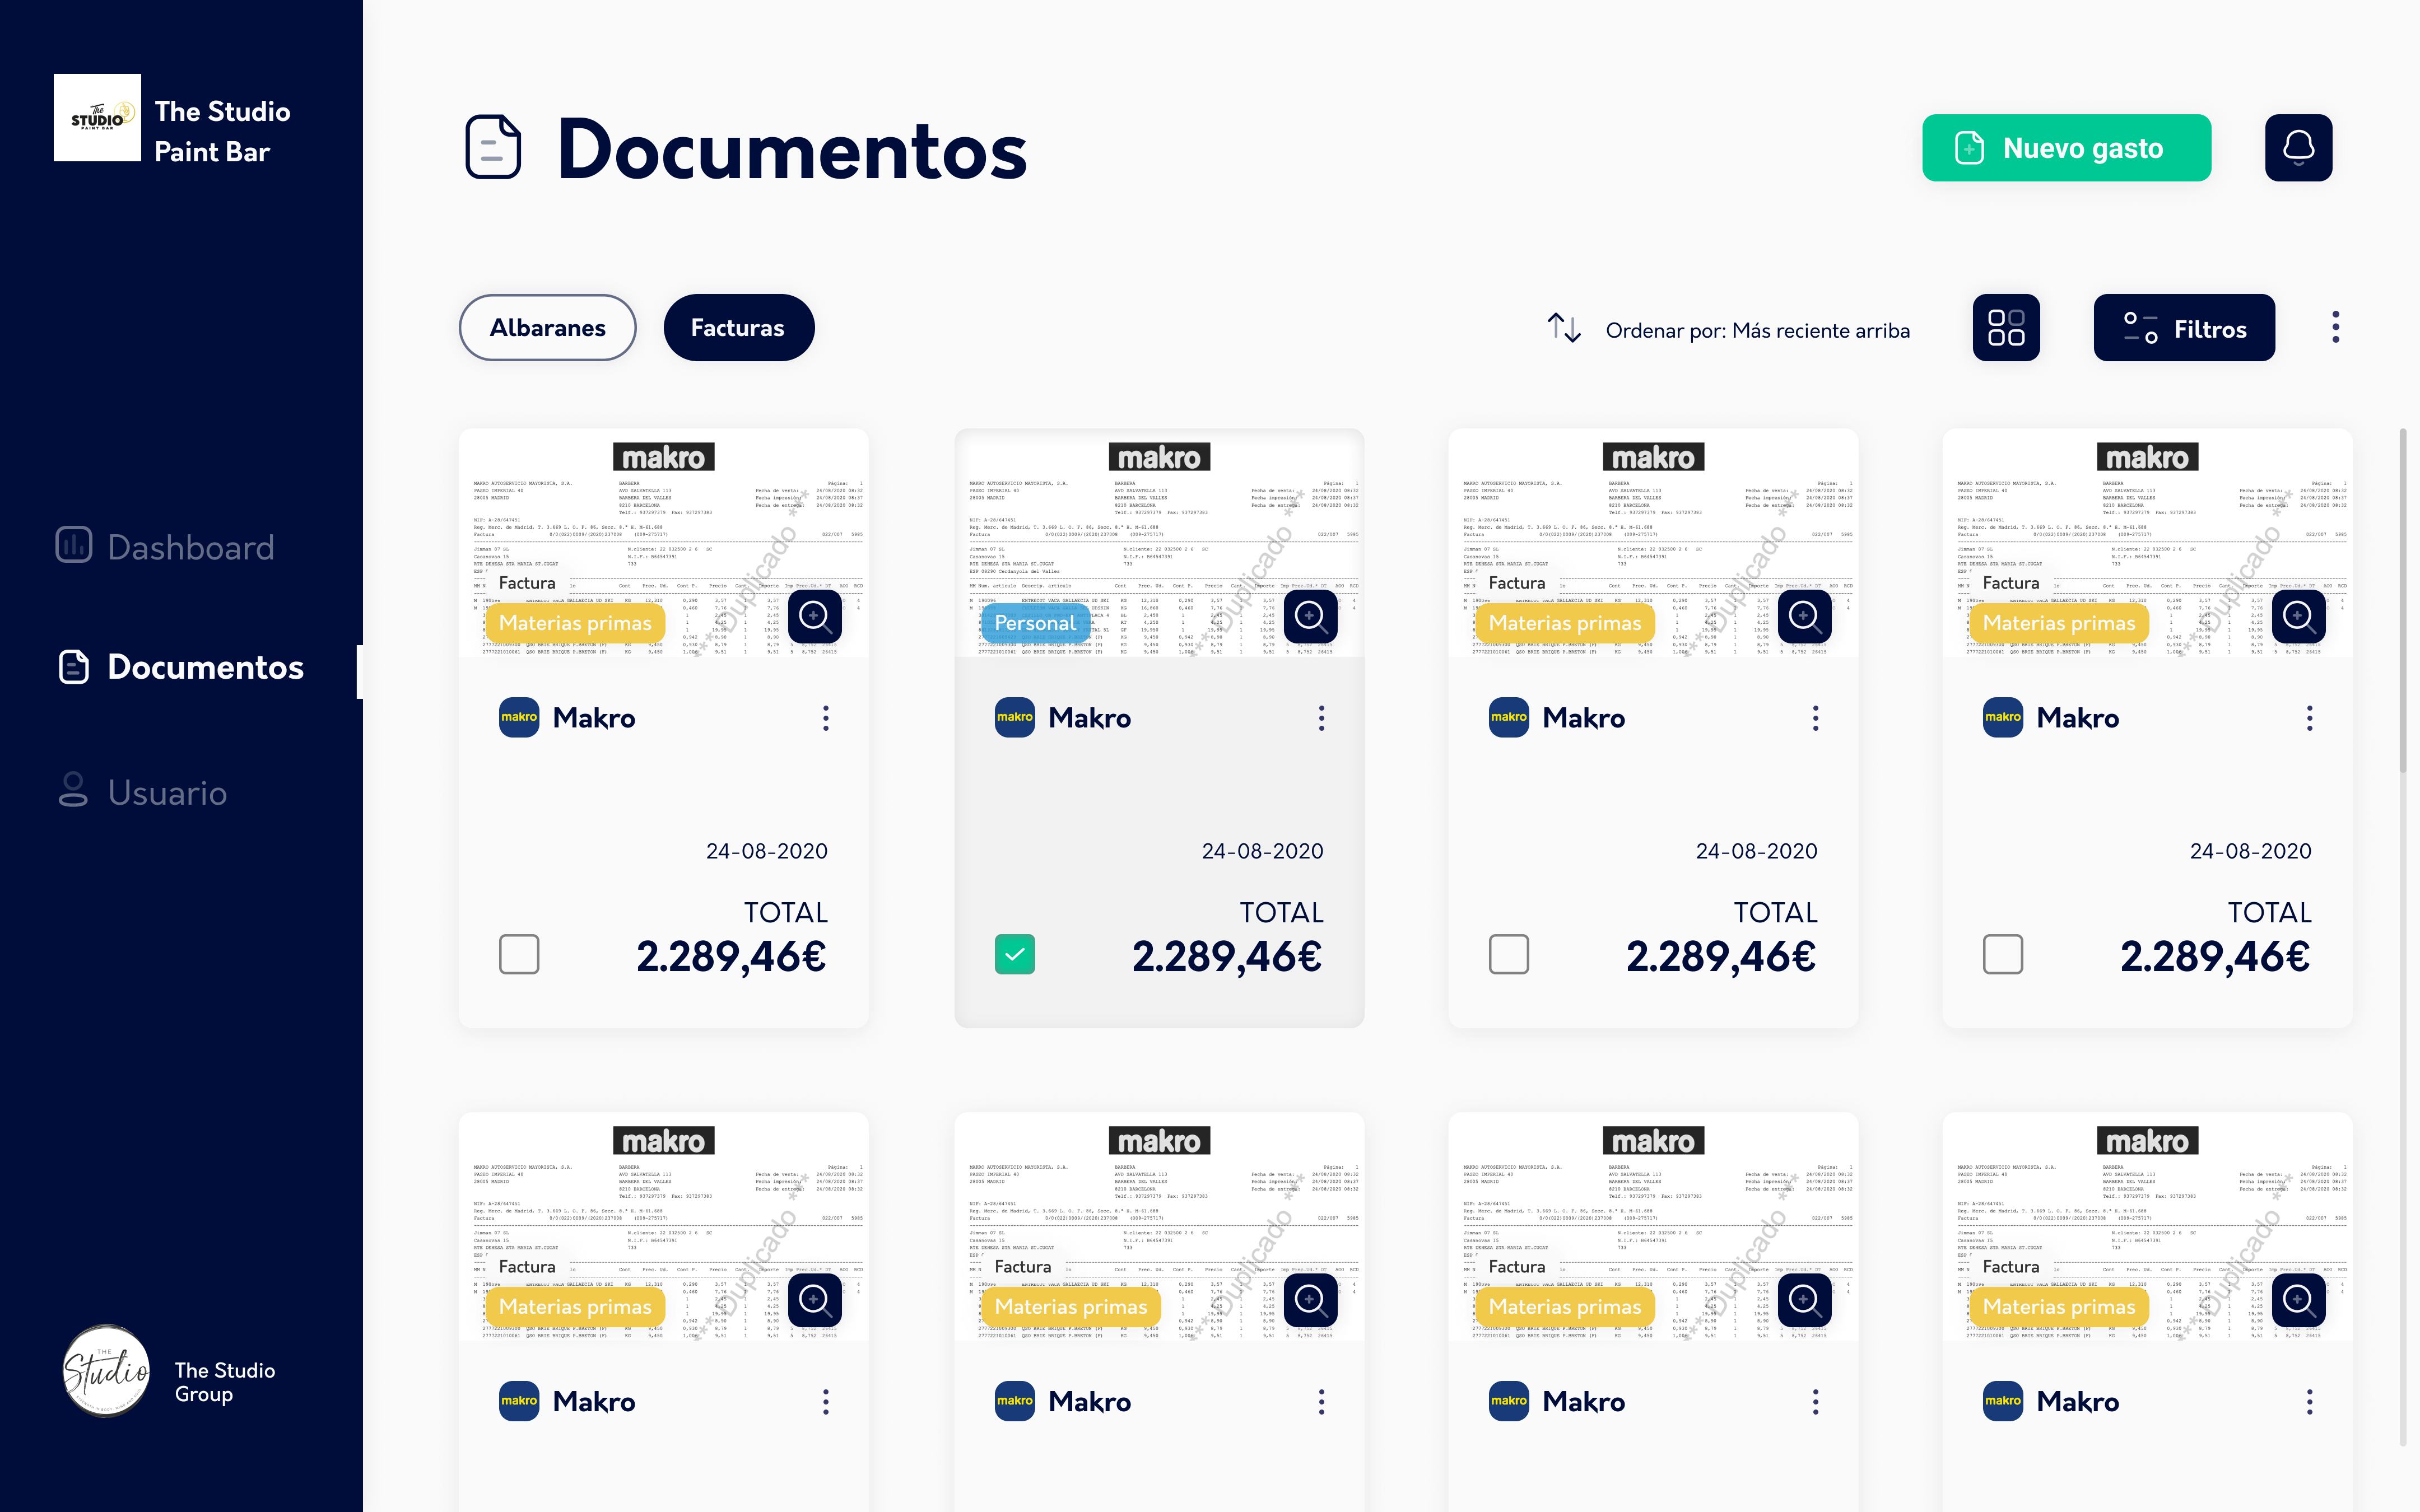Click the Makro logo on the third top-row card

tap(1509, 718)
